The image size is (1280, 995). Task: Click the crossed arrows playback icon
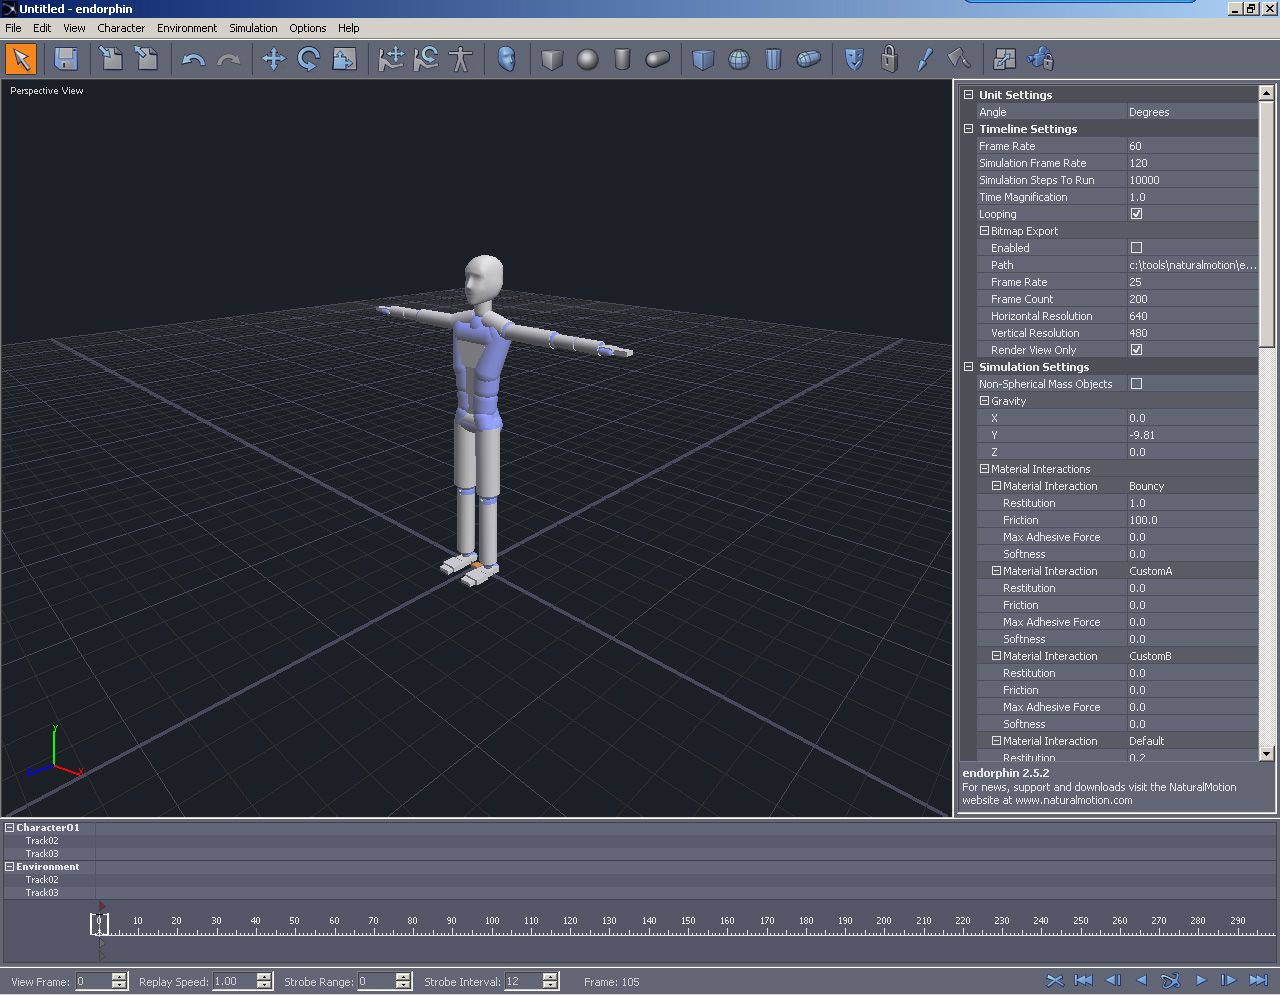coord(1054,981)
